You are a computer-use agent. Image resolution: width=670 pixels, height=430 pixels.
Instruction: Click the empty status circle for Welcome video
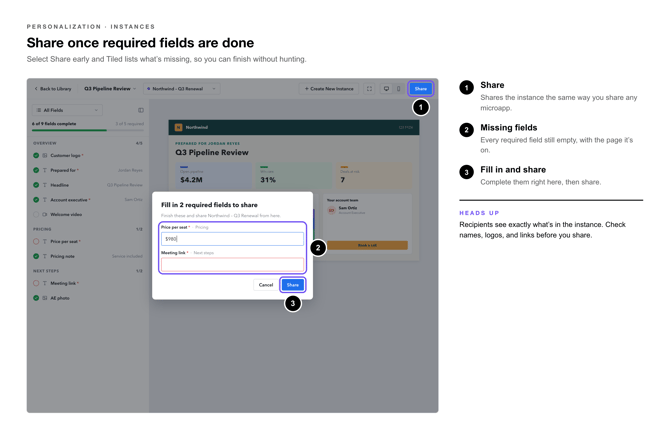pos(36,215)
